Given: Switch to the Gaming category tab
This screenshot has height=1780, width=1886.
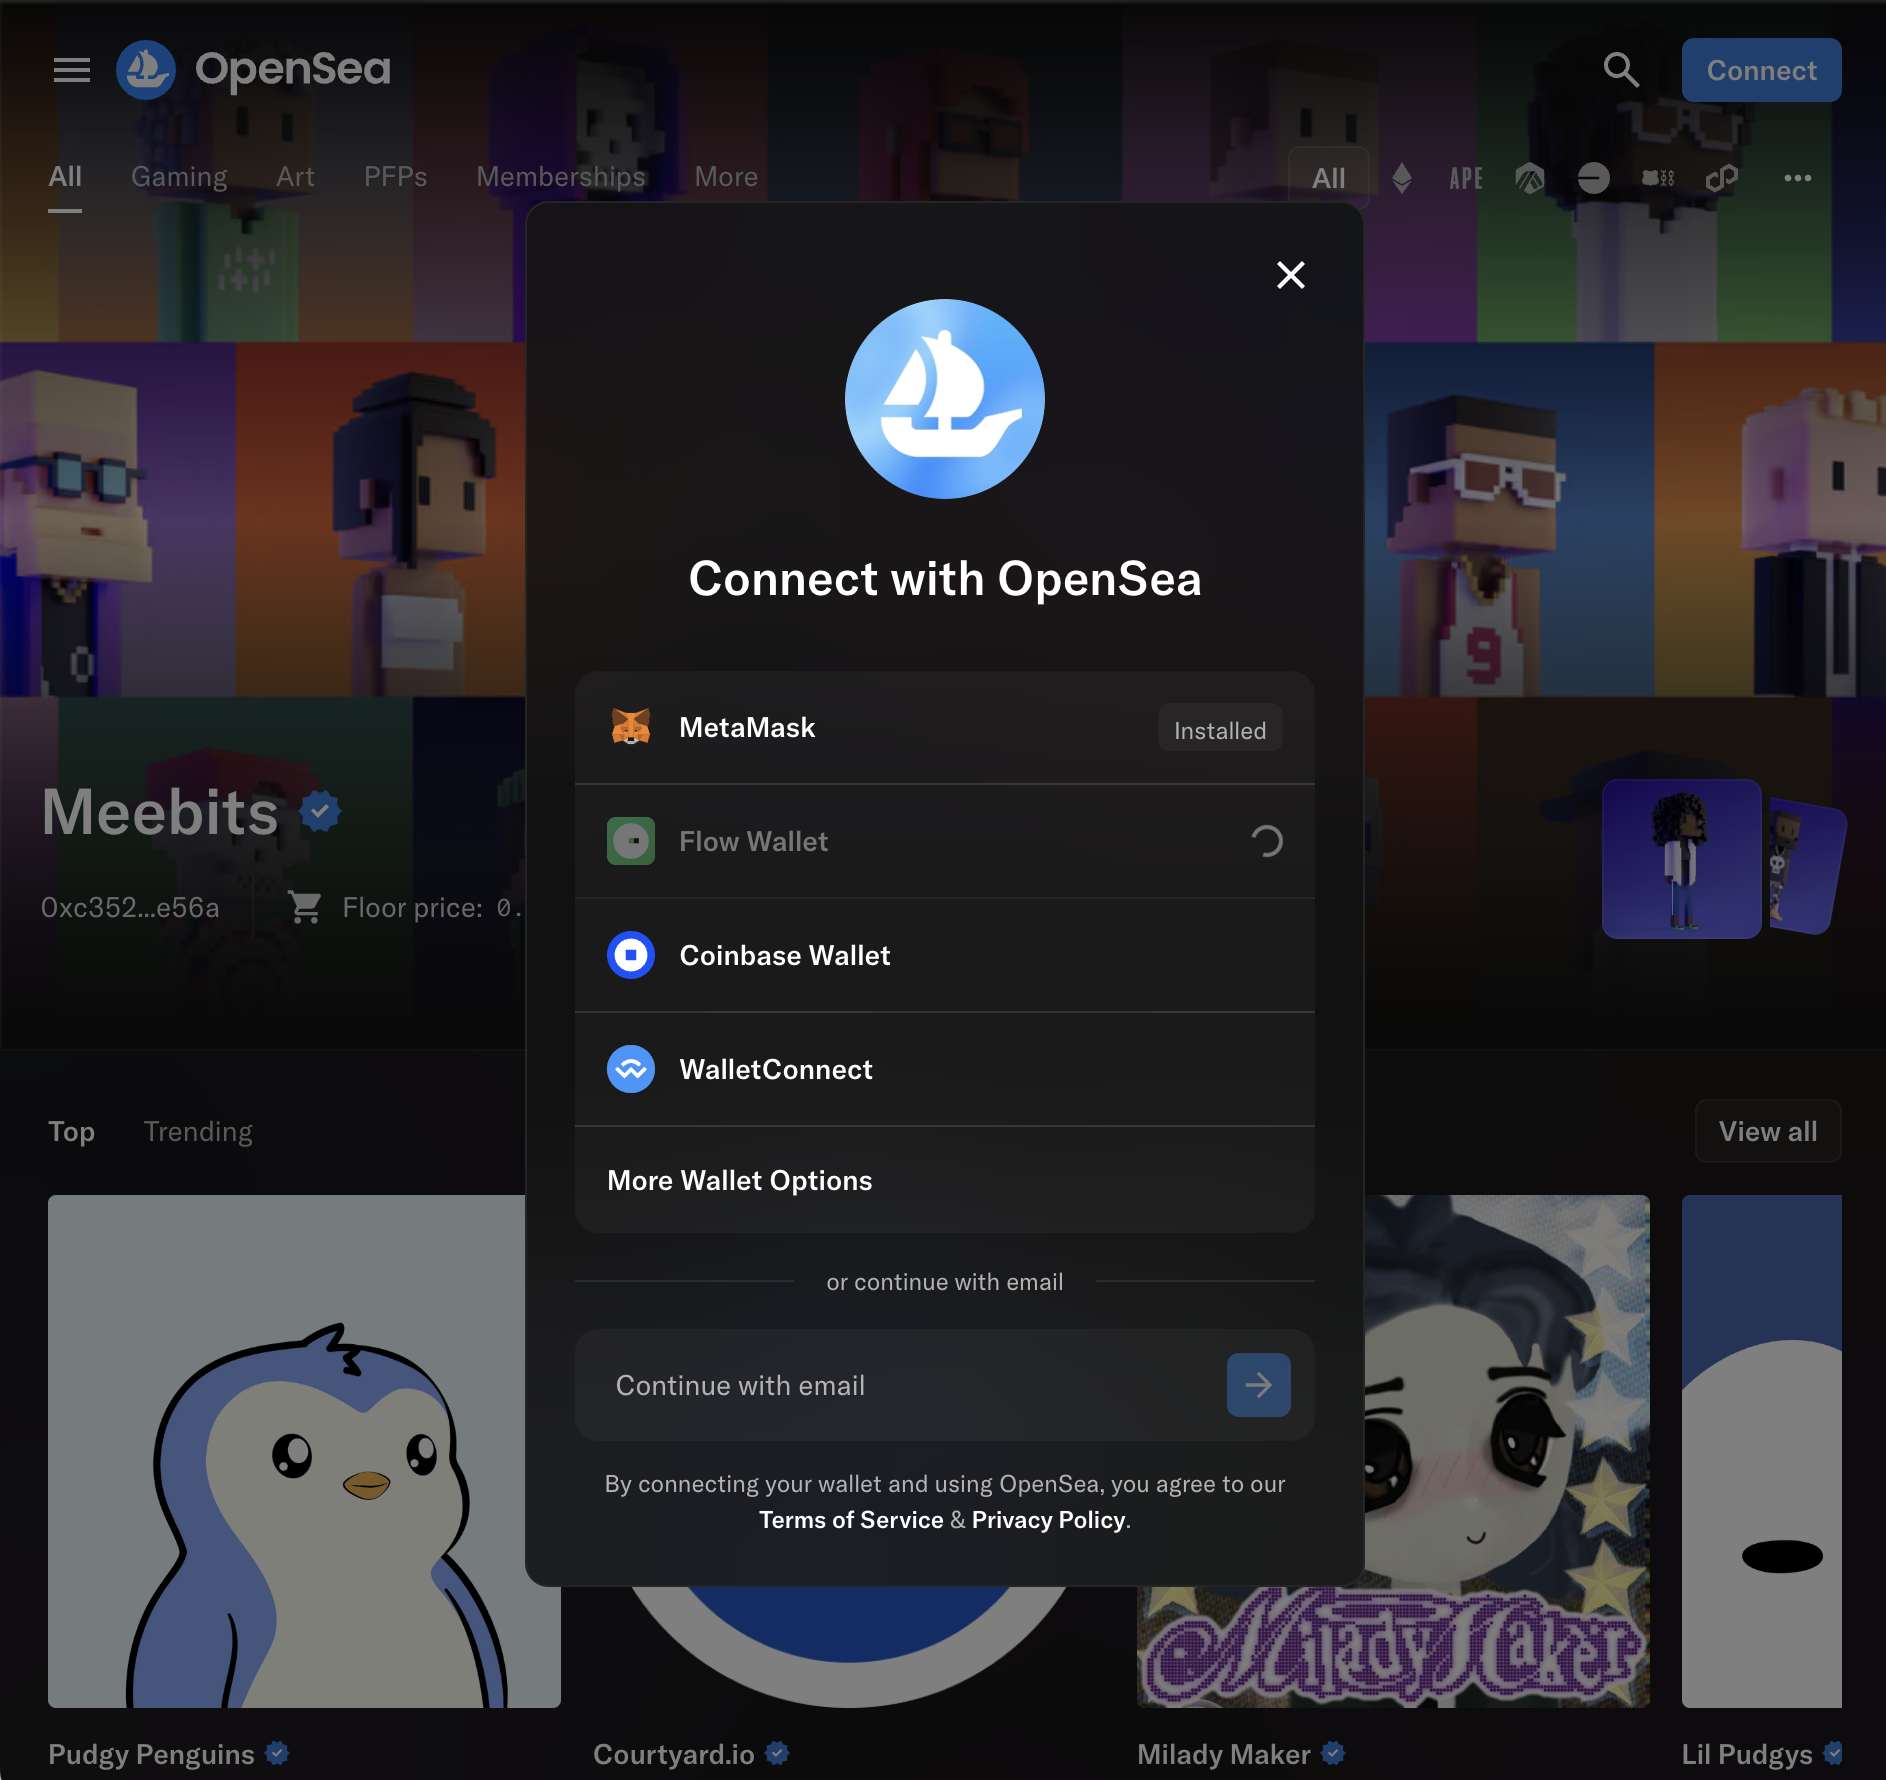Looking at the screenshot, I should pos(179,177).
